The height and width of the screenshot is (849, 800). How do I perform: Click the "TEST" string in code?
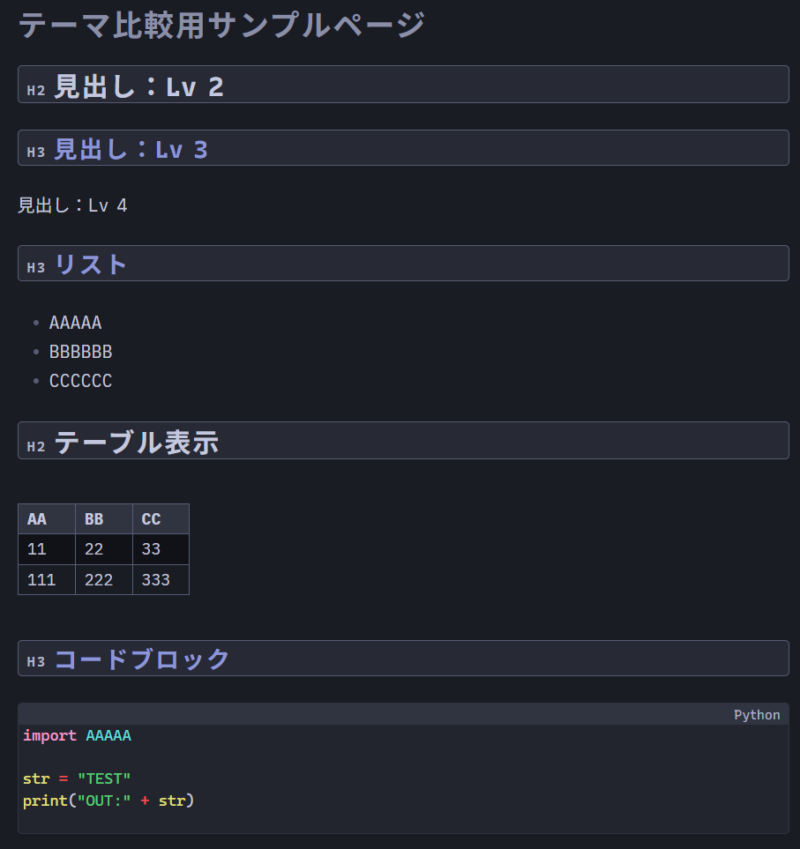click(104, 778)
